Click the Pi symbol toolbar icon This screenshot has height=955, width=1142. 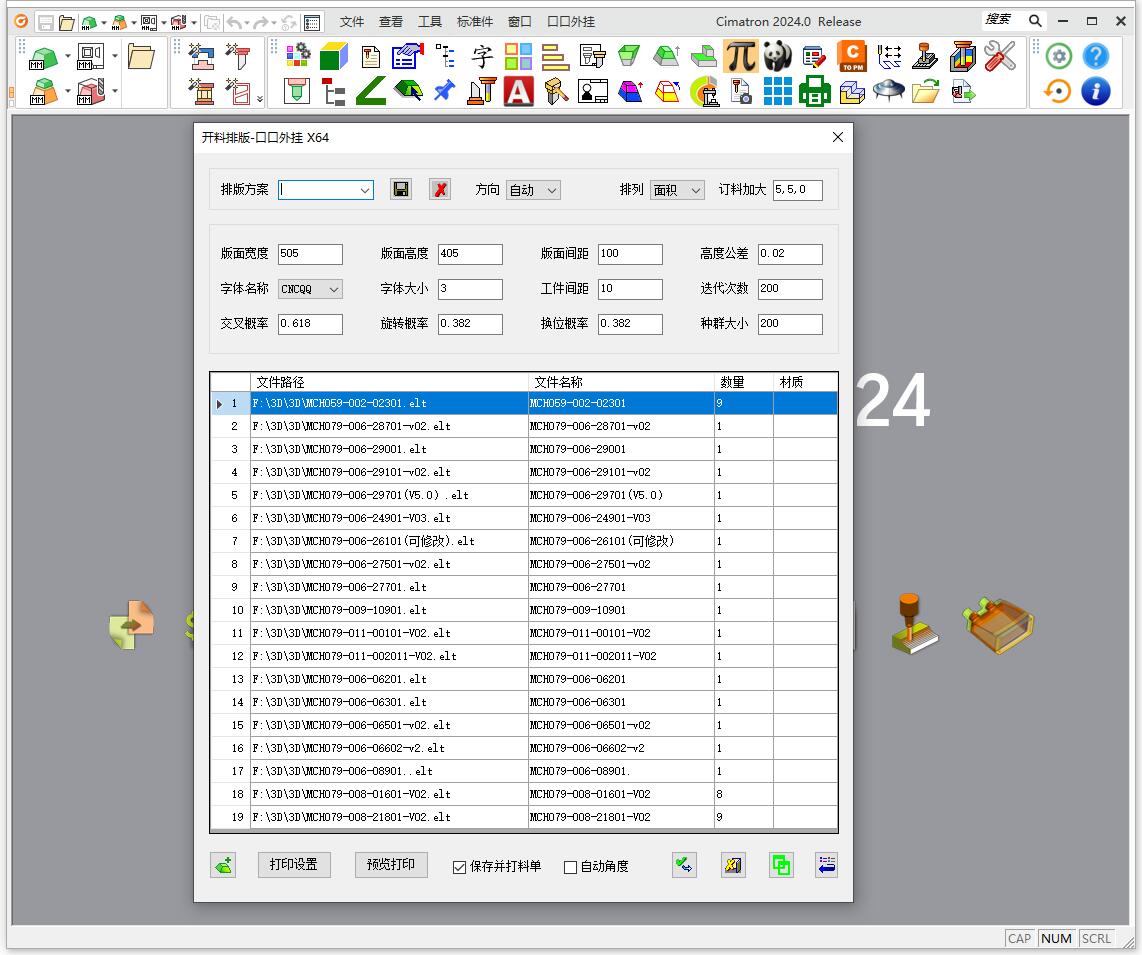click(740, 56)
